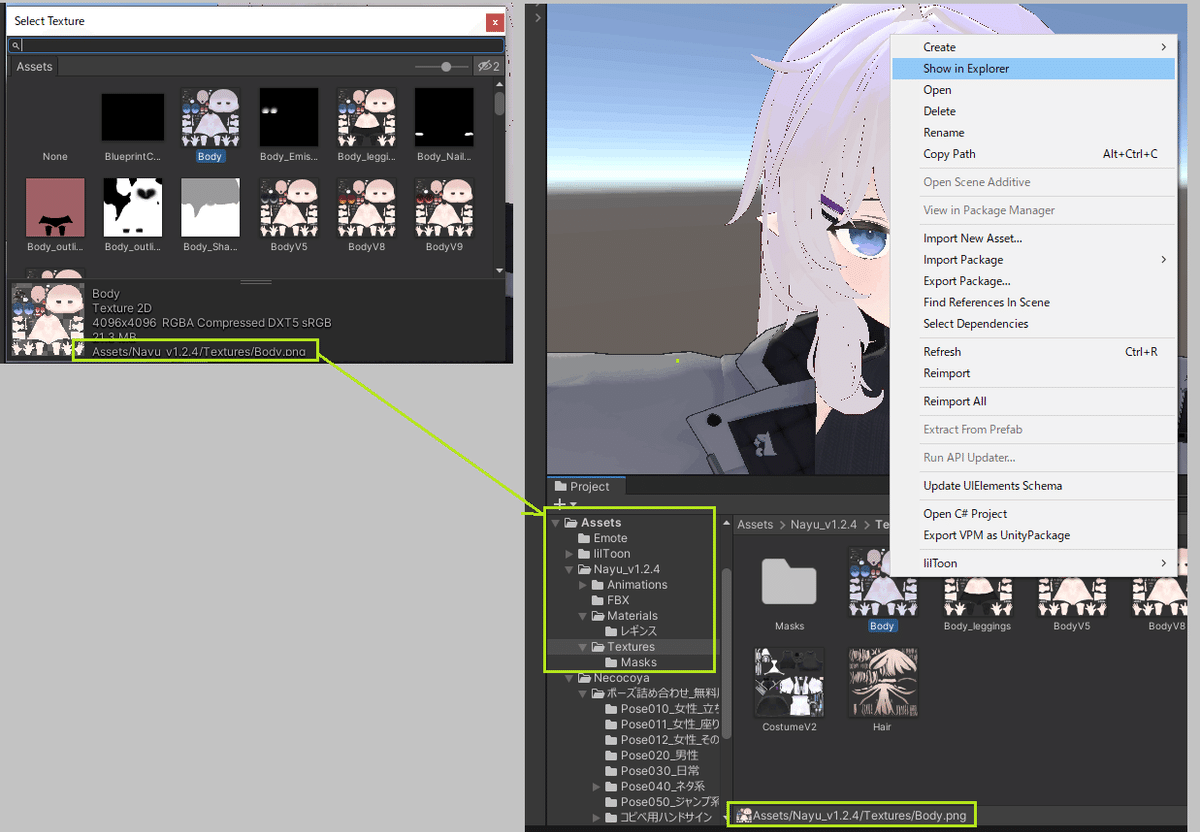Select the Body_Nail... texture thumbnail
The image size is (1200, 832).
click(444, 118)
